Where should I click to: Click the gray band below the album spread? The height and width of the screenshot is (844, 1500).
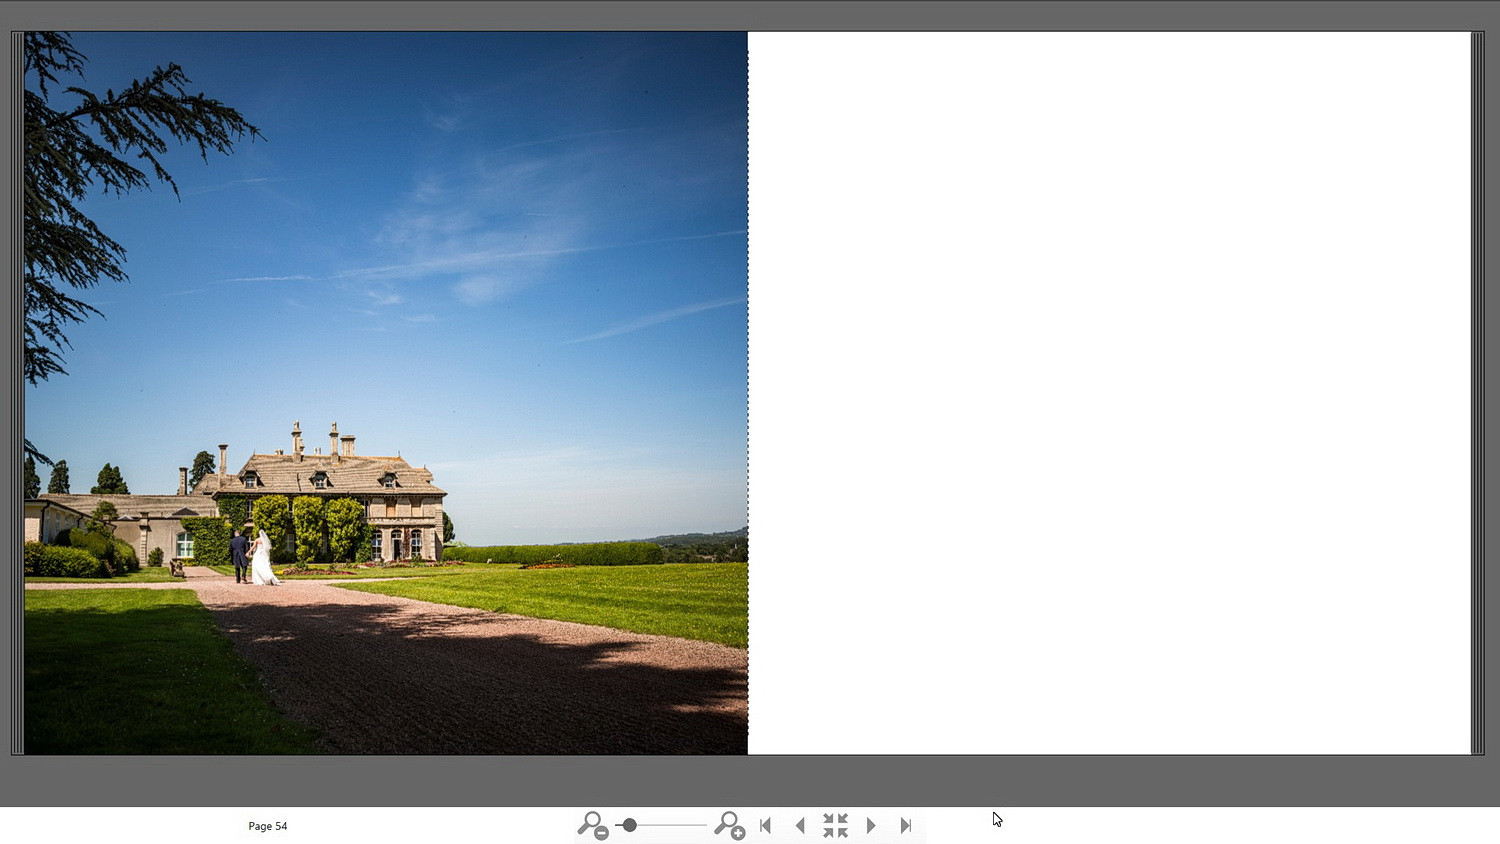[x=750, y=780]
